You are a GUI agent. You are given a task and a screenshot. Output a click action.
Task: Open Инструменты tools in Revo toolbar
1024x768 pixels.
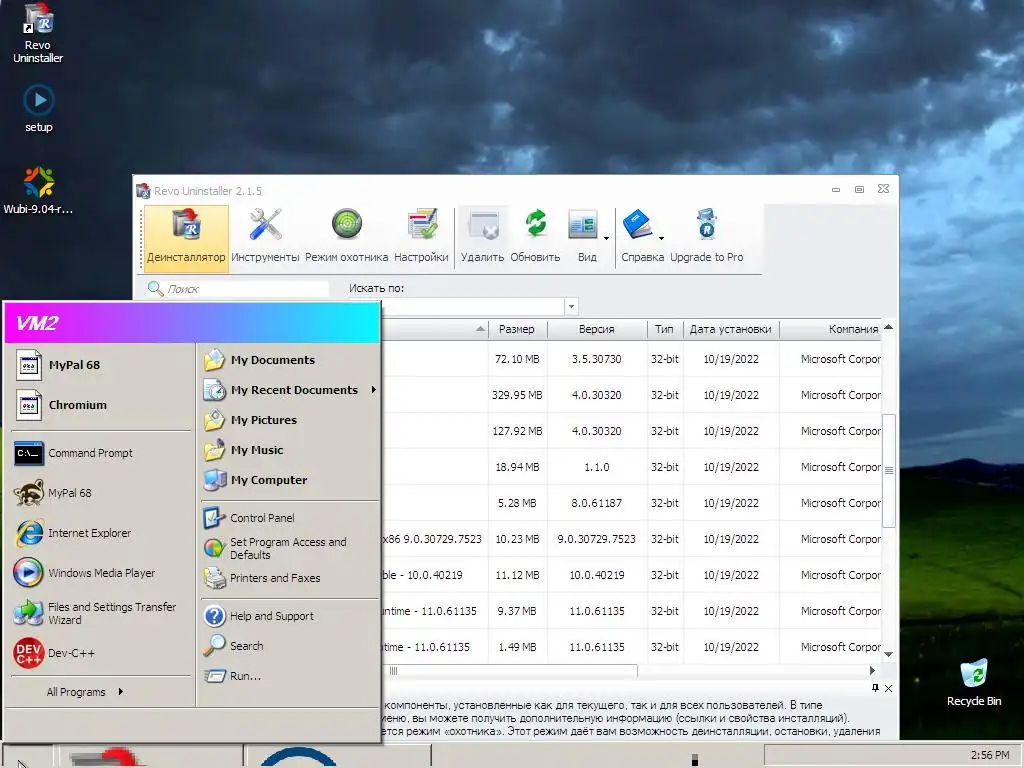pyautogui.click(x=265, y=236)
